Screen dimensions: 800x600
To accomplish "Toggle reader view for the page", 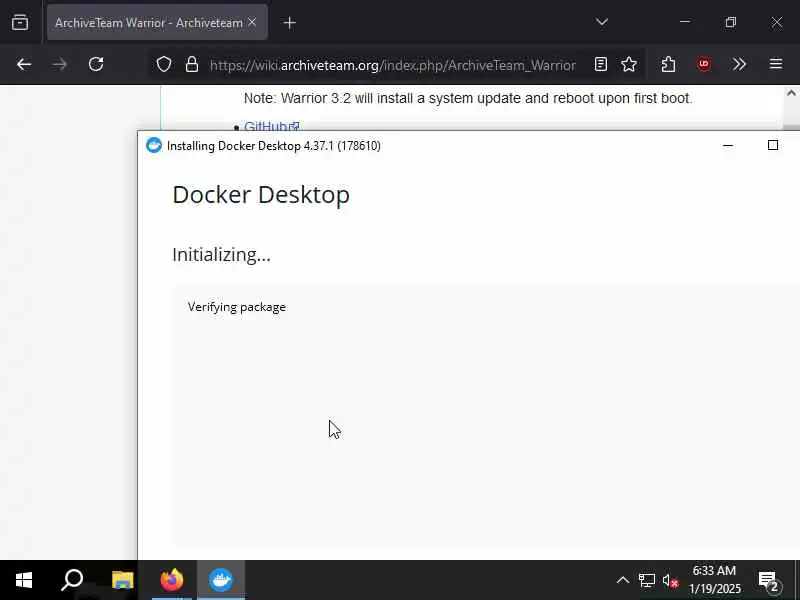I will click(601, 64).
